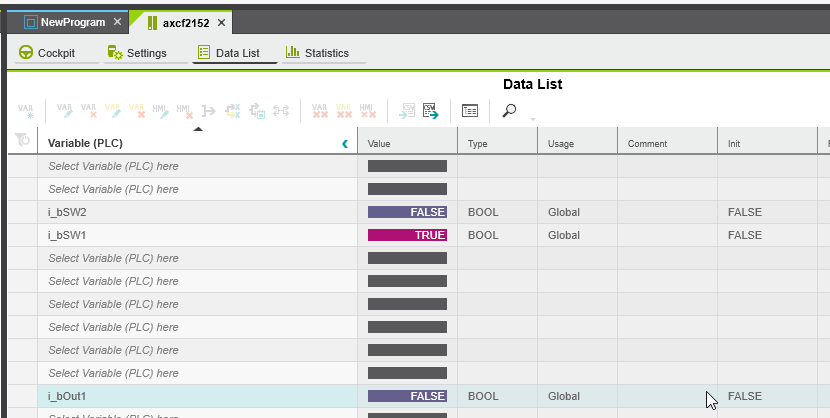Click the Global usage cell of i_bSW1

(578, 235)
